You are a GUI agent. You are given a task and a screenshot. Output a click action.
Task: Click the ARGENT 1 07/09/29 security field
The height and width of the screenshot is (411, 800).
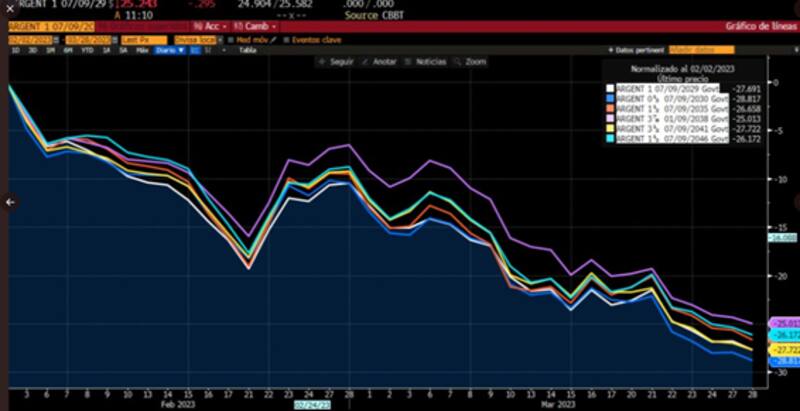point(50,24)
